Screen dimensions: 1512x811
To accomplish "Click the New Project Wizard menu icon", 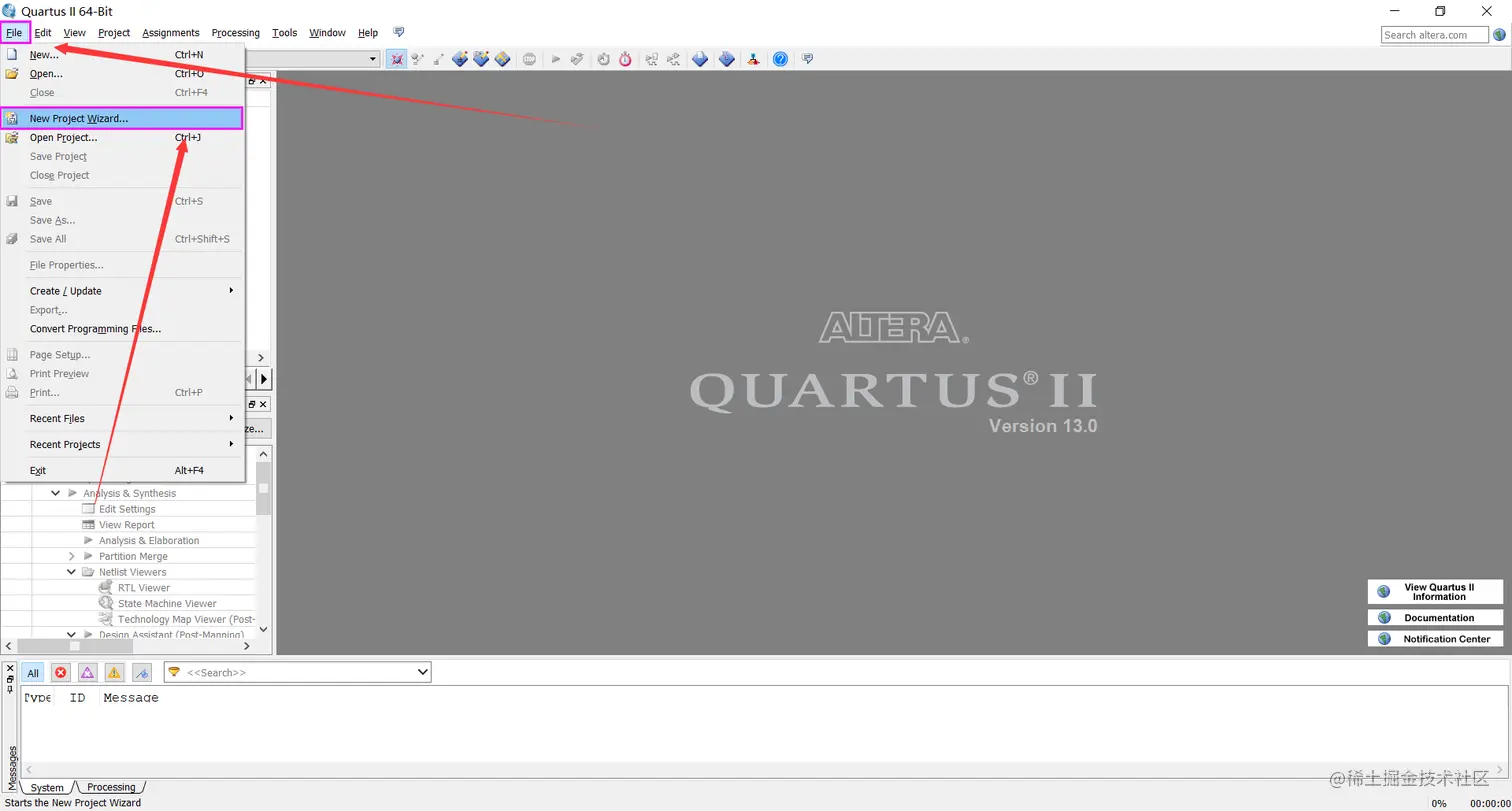I will [12, 118].
